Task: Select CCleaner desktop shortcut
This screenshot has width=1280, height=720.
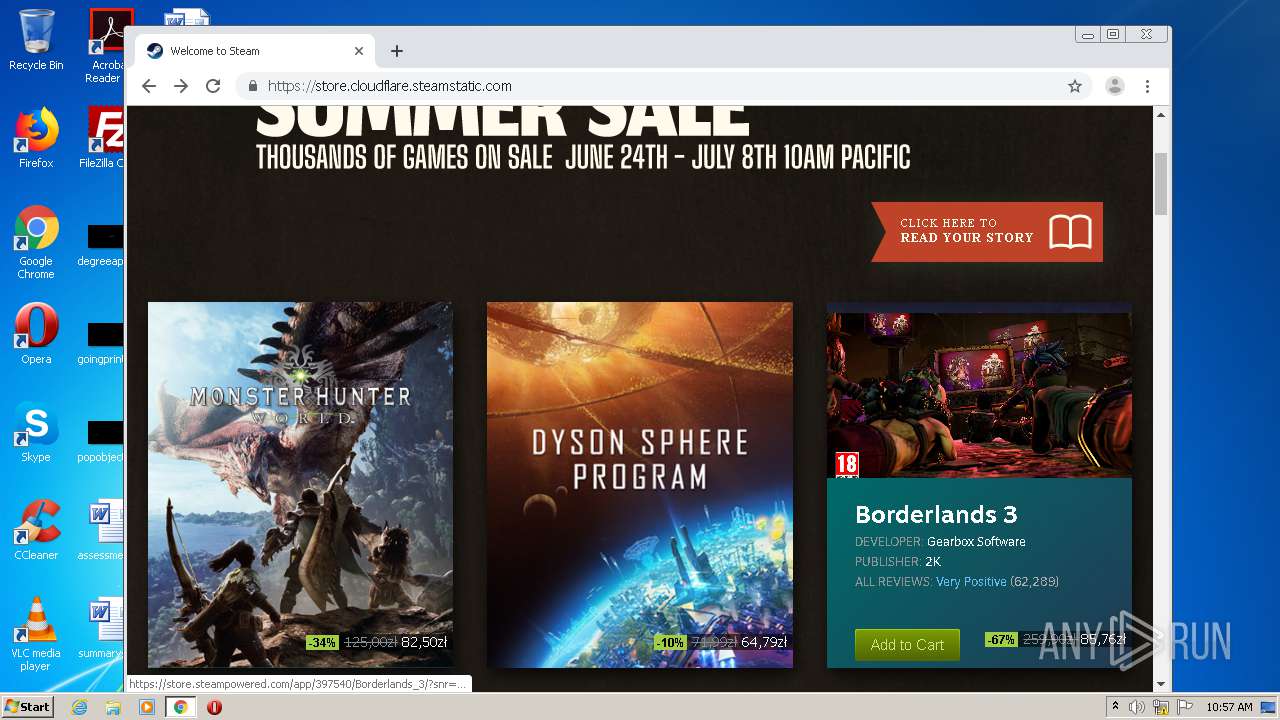Action: pos(36,530)
